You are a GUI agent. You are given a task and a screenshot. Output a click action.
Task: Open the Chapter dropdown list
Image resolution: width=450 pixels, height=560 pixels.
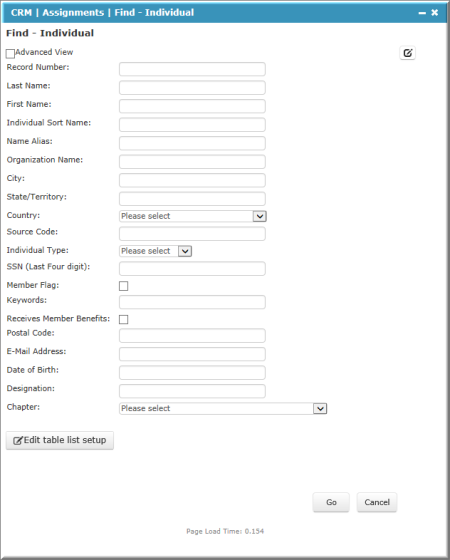(x=223, y=408)
